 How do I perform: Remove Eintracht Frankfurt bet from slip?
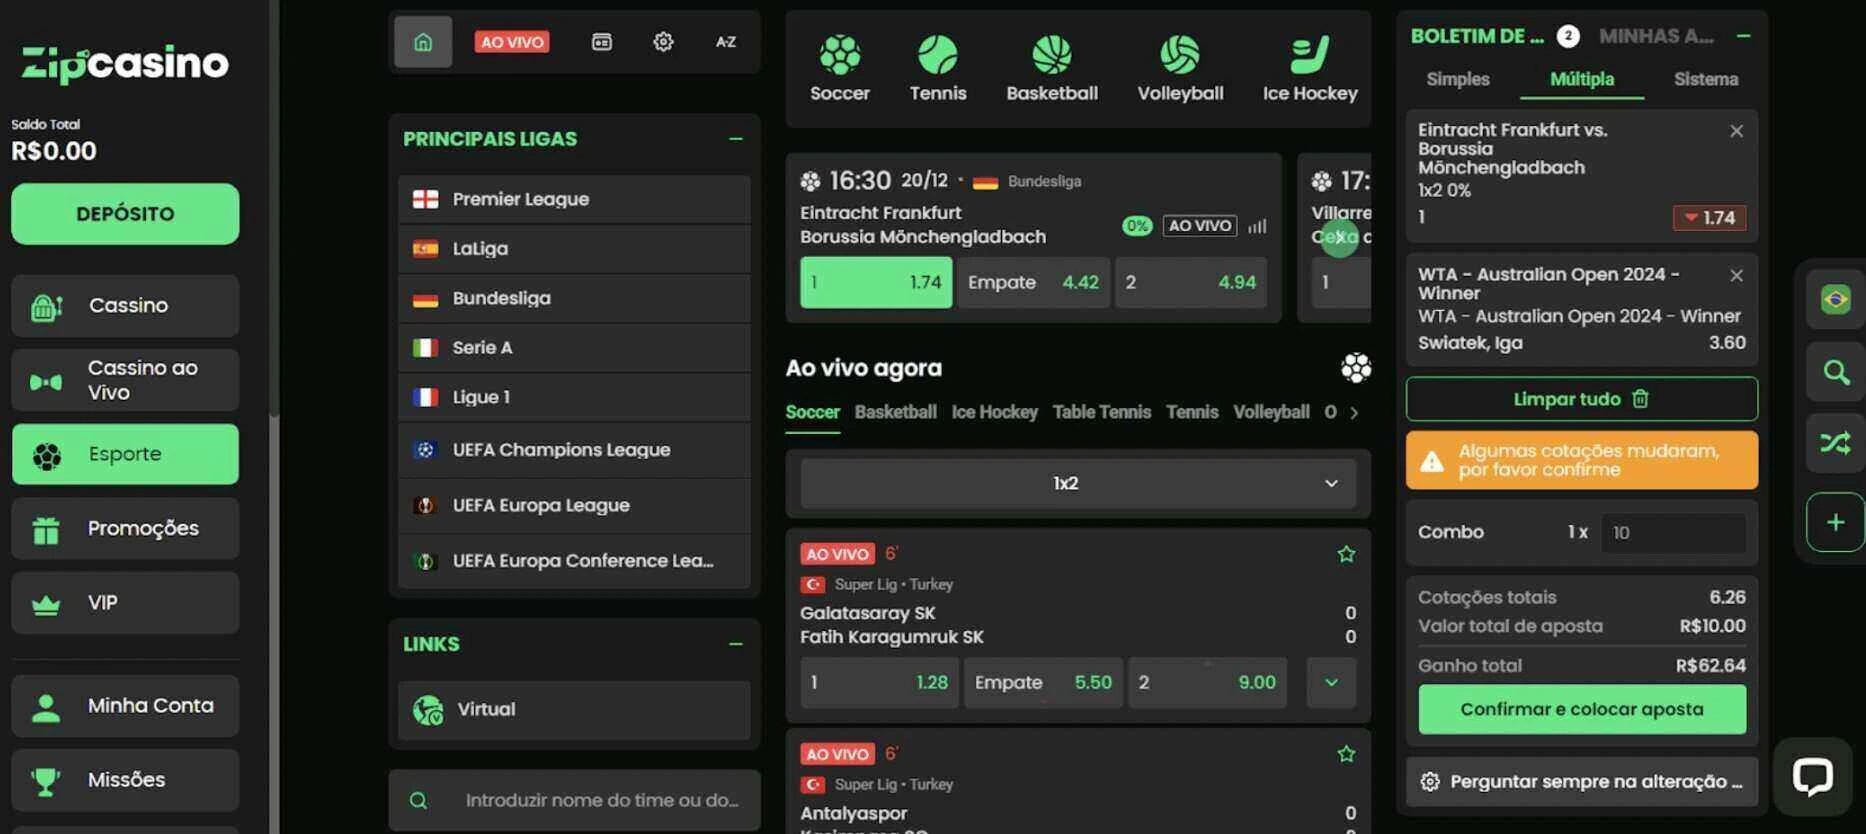pyautogui.click(x=1736, y=131)
